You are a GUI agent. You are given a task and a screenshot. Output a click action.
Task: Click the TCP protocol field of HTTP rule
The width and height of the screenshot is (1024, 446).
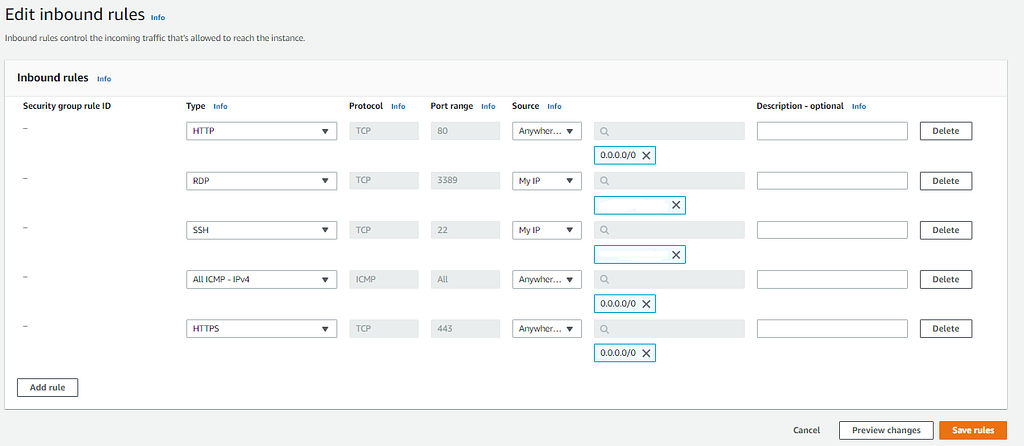[x=384, y=131]
